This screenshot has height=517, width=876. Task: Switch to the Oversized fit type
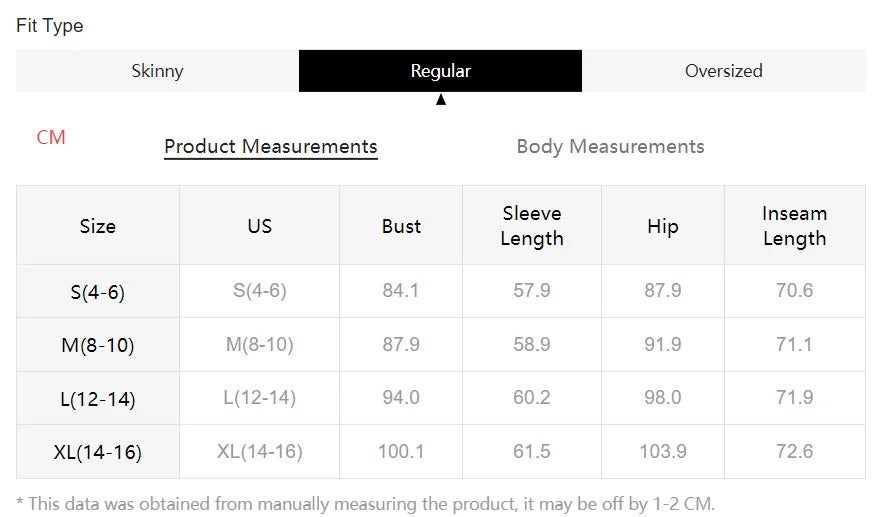[x=723, y=71]
